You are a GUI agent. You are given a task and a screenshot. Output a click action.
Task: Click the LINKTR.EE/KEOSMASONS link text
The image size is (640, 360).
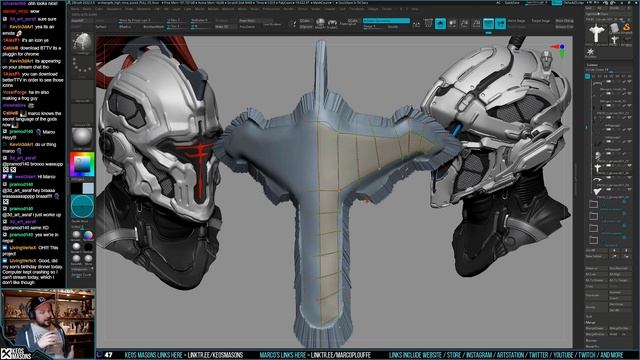(215, 355)
